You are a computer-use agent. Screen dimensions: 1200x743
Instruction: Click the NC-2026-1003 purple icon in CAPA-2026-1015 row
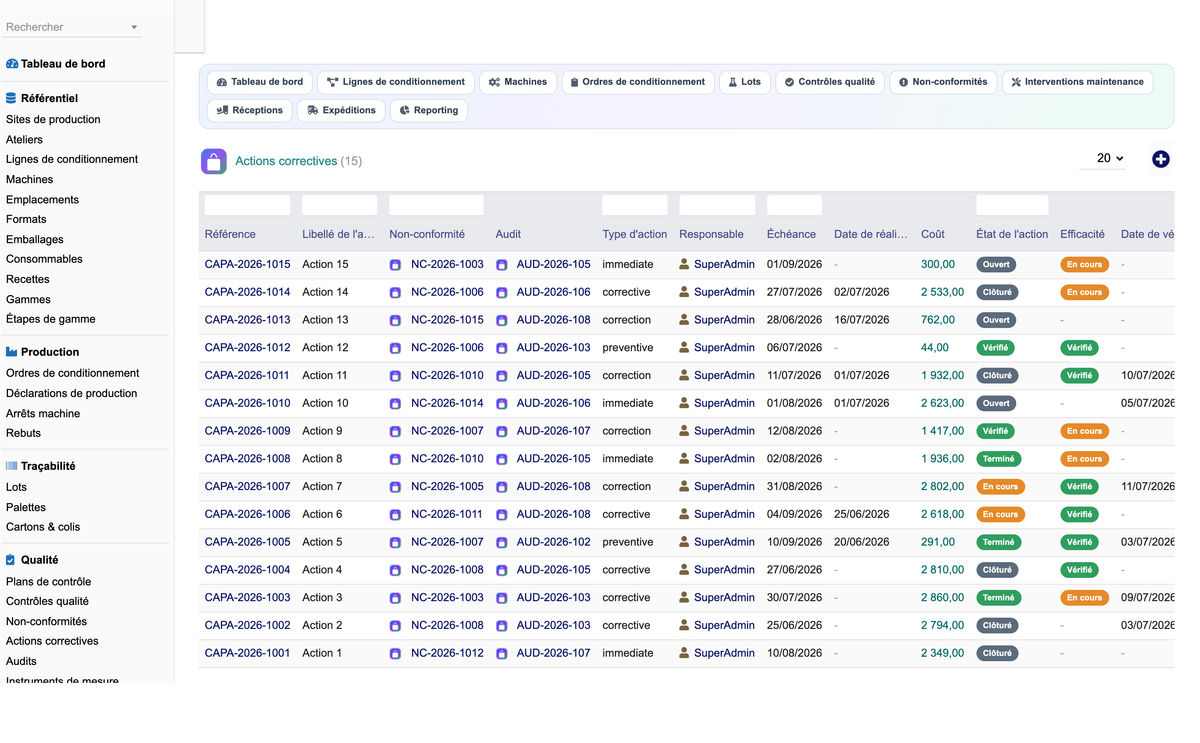(395, 265)
